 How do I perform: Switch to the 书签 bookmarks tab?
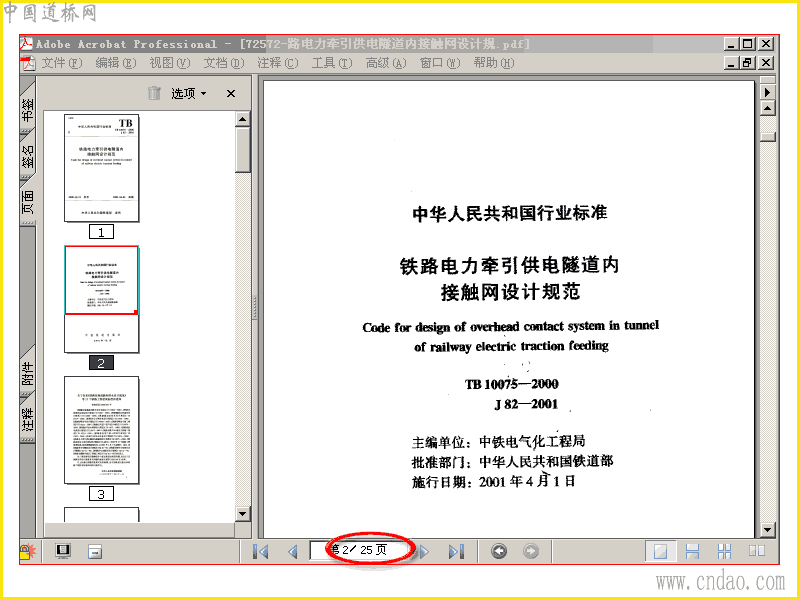click(28, 110)
